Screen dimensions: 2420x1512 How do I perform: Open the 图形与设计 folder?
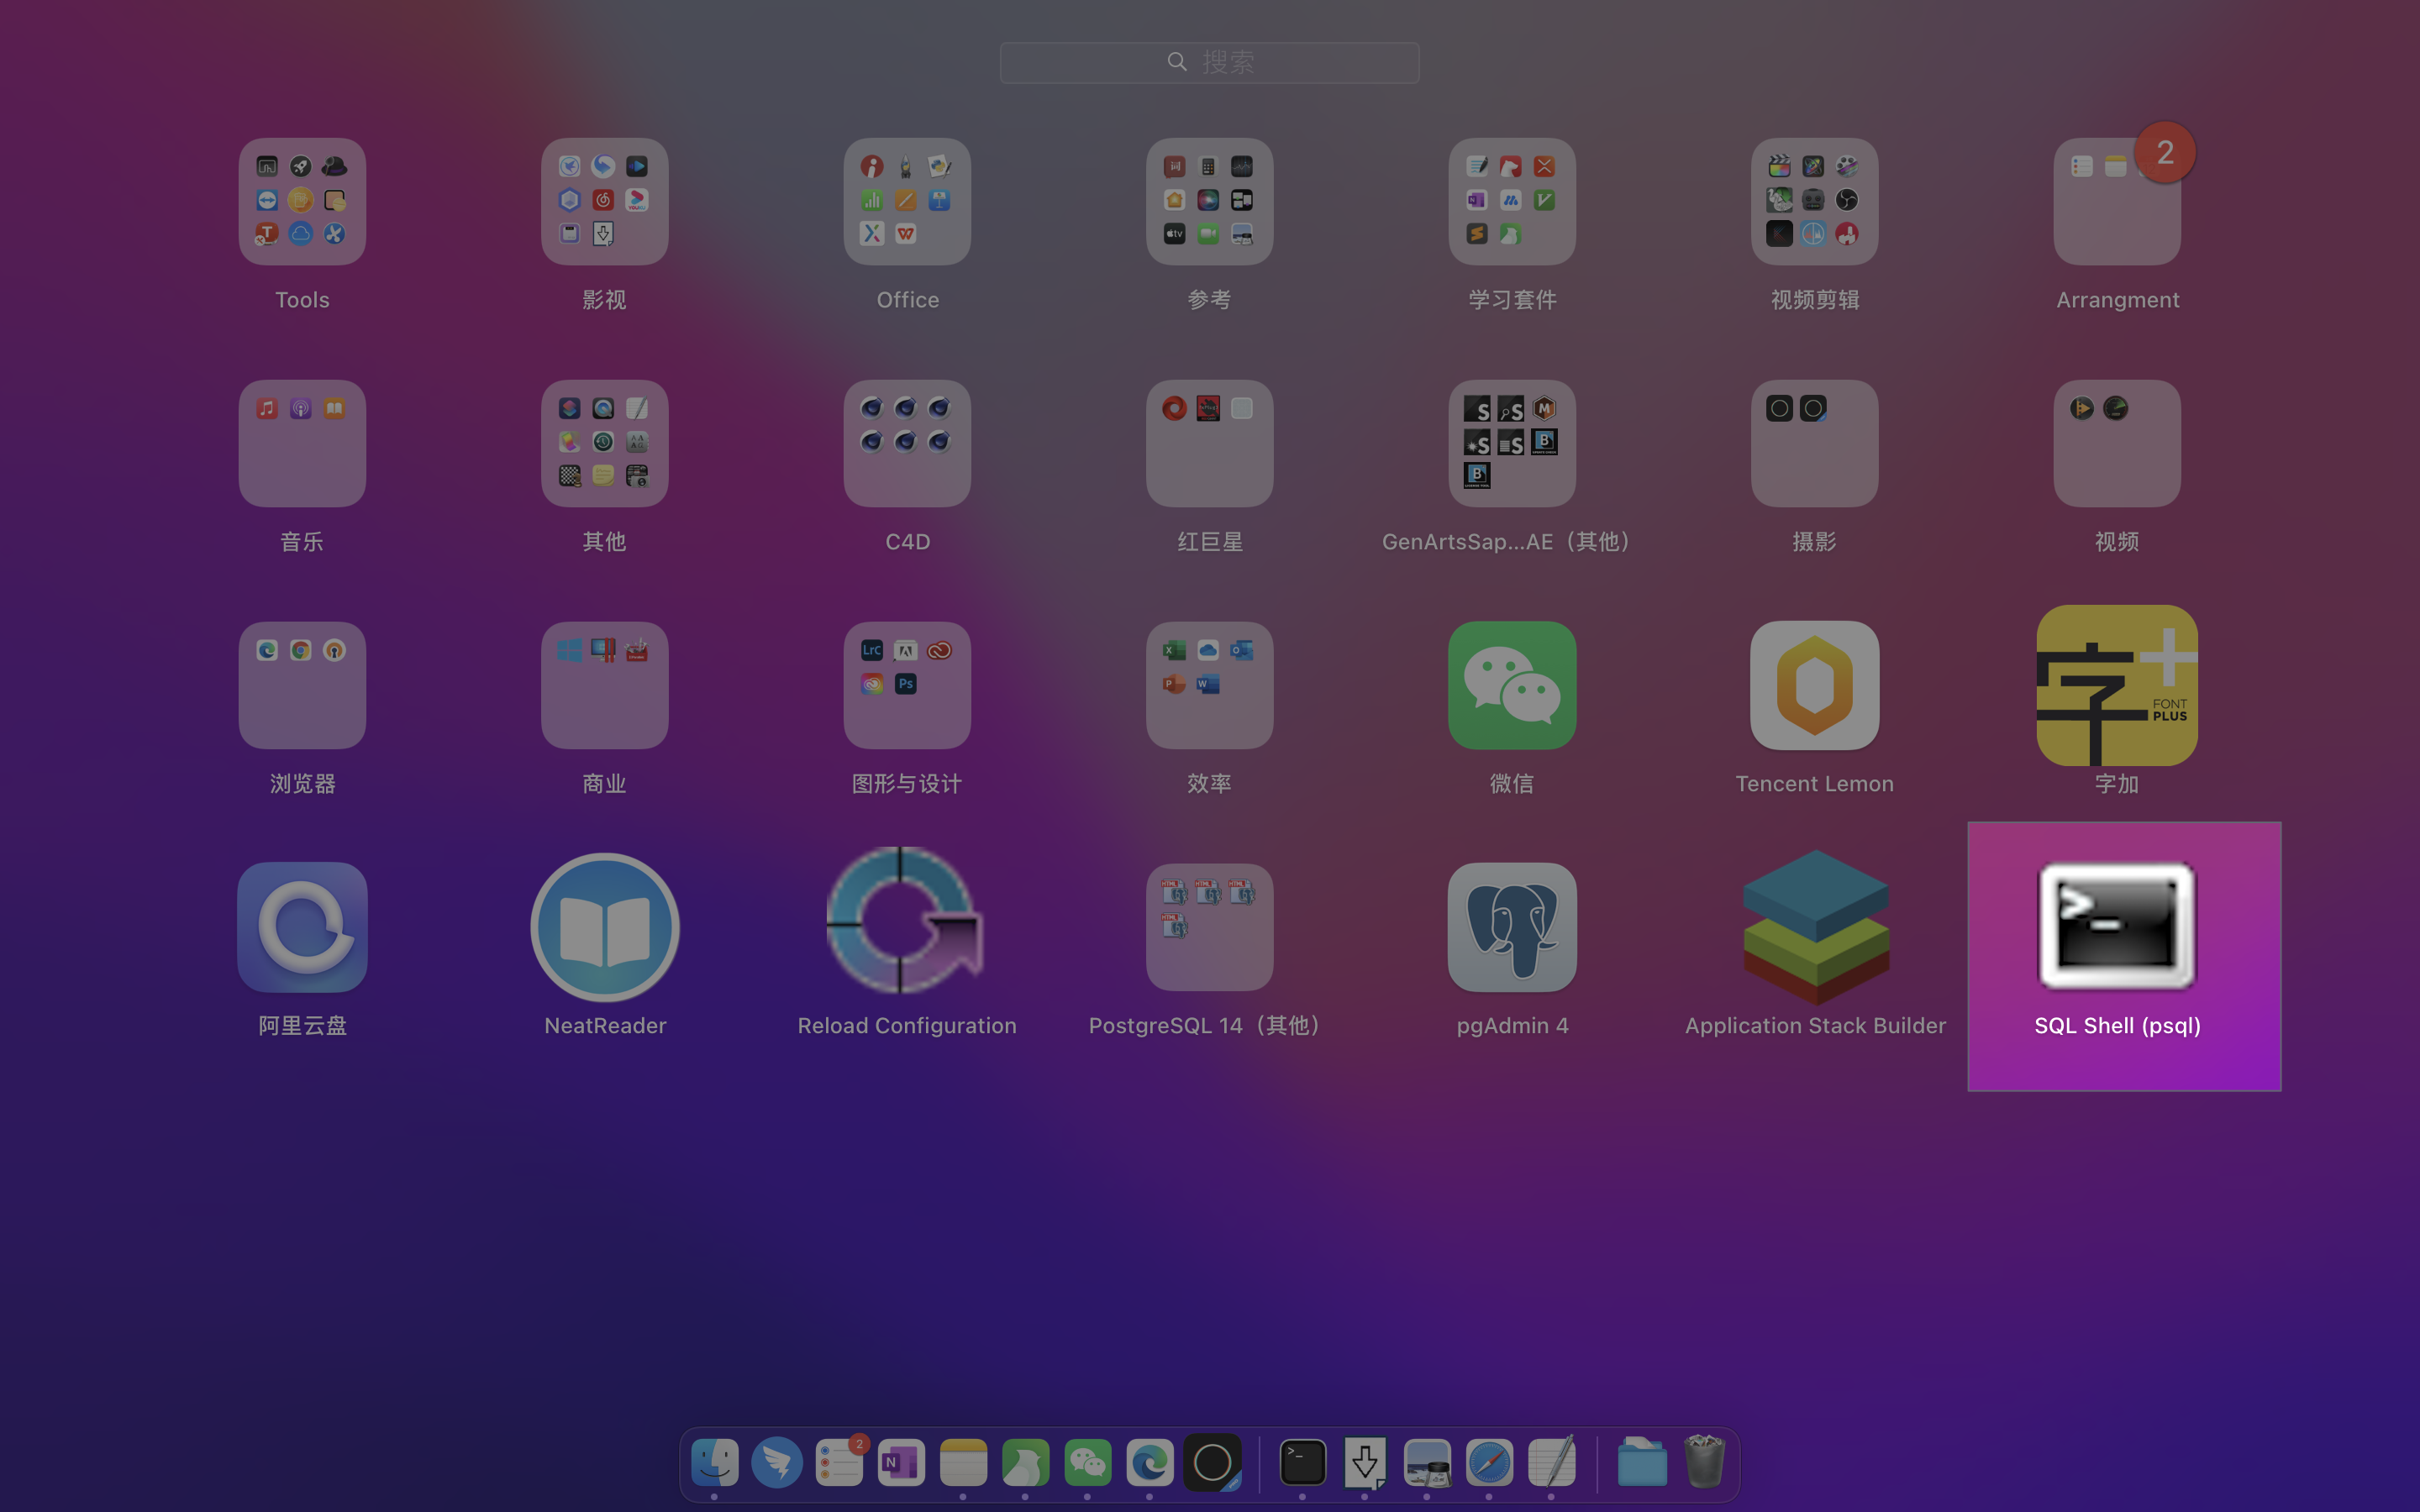tap(907, 685)
